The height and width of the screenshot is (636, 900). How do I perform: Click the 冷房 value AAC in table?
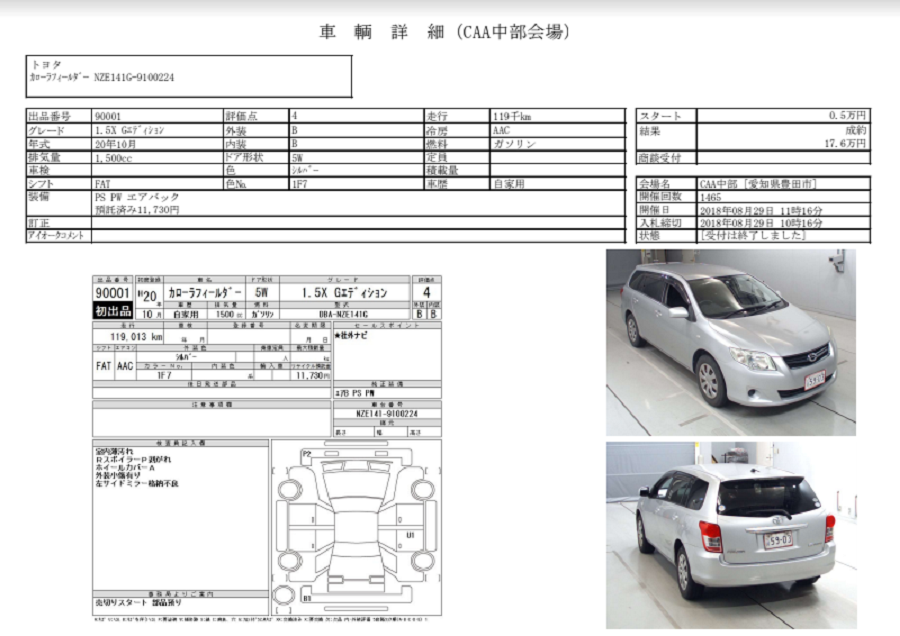(501, 130)
